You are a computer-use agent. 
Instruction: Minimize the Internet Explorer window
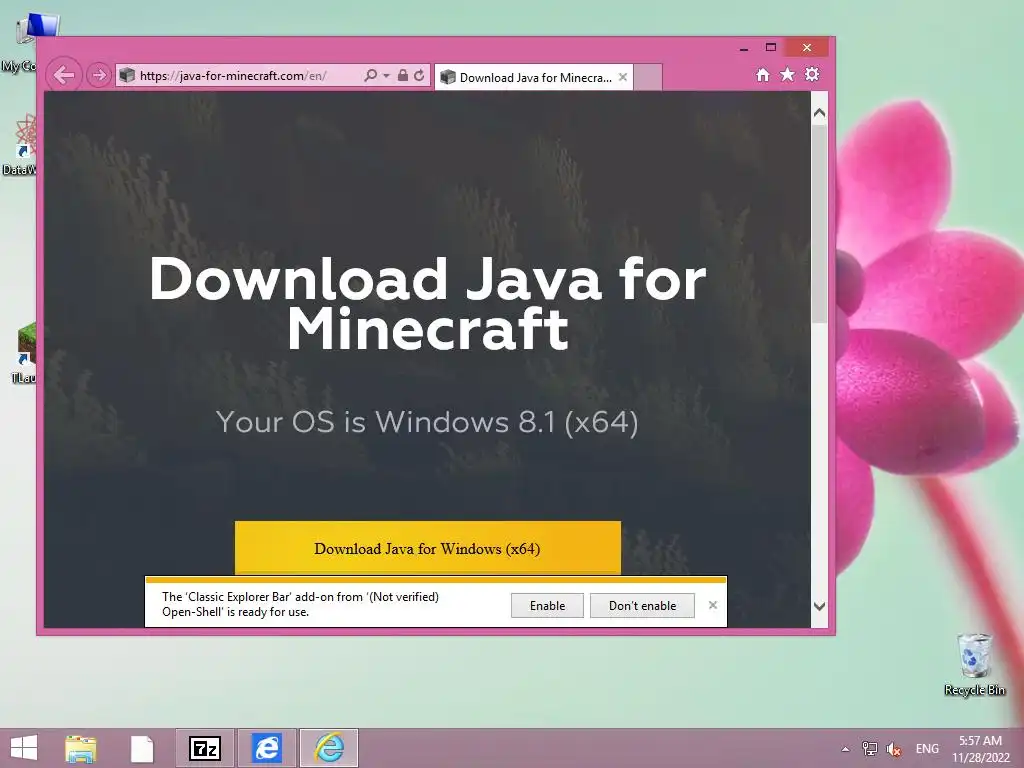coord(744,48)
